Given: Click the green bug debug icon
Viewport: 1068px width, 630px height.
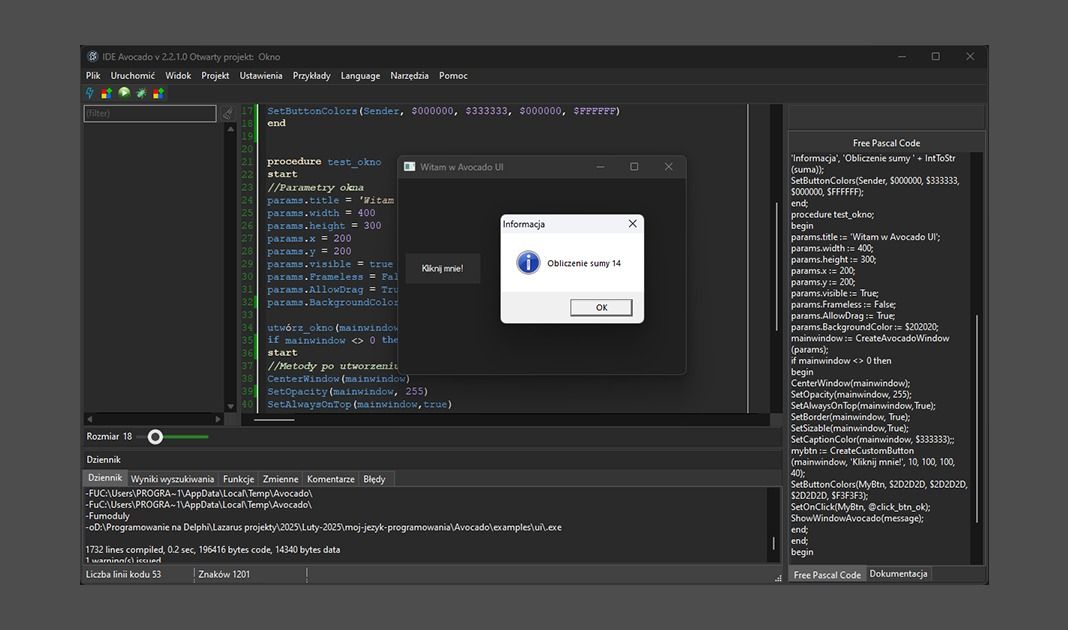Looking at the screenshot, I should click(141, 93).
